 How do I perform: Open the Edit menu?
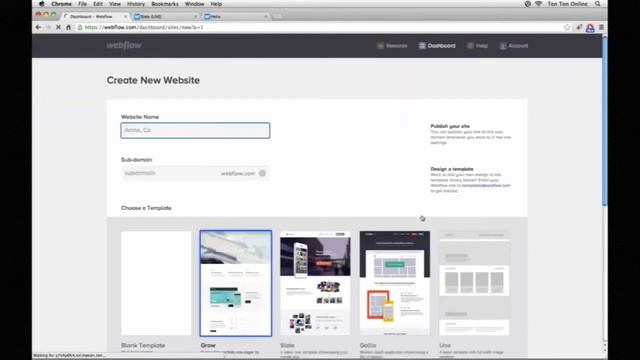(x=98, y=4)
